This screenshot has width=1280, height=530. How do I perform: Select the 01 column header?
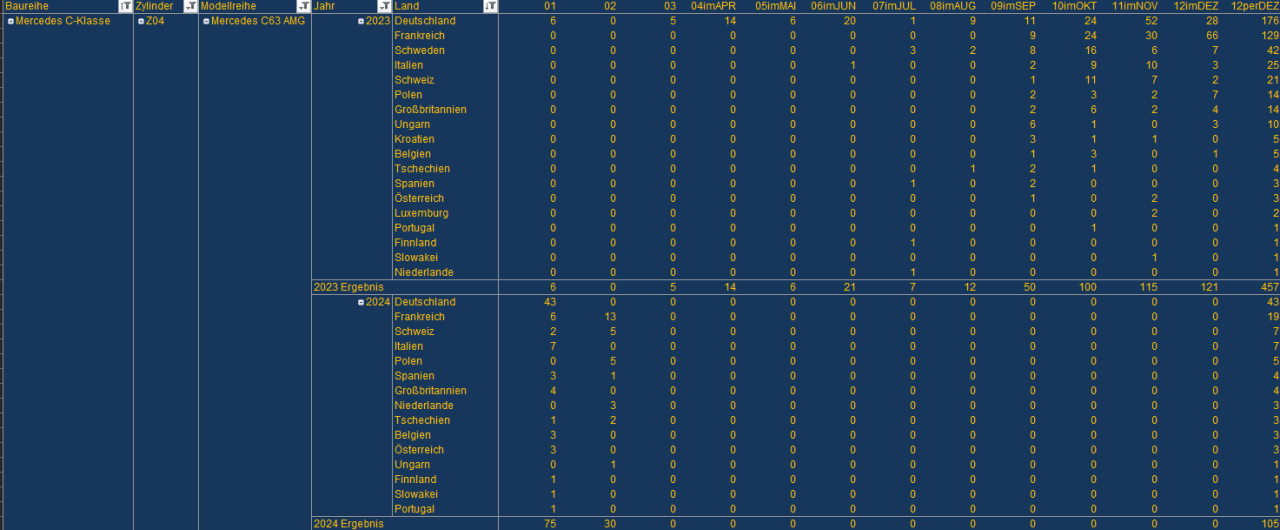point(550,6)
